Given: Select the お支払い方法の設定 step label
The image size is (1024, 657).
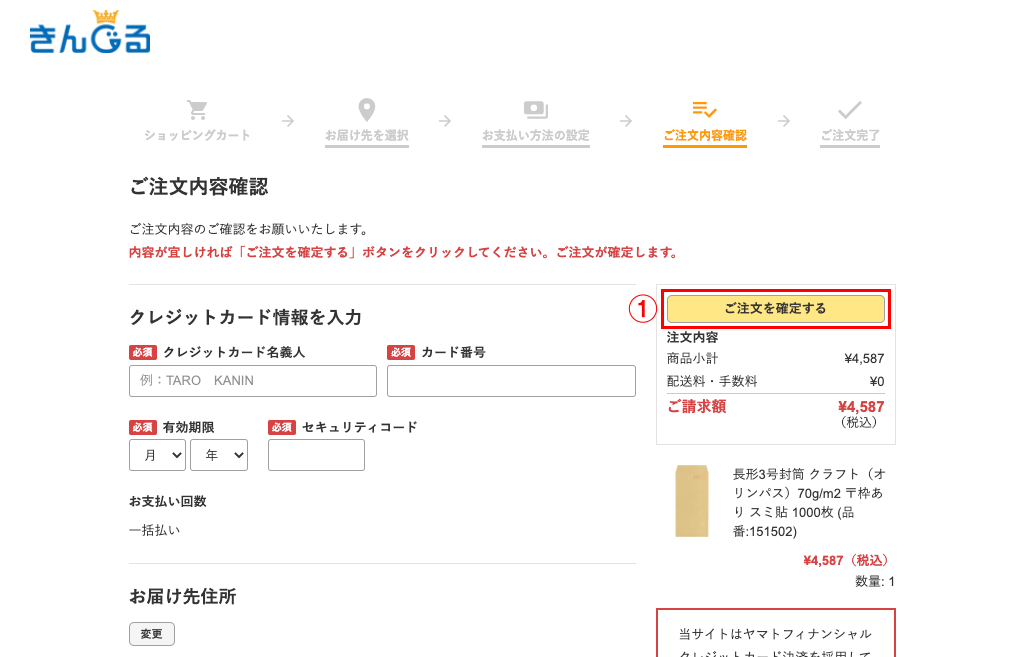Looking at the screenshot, I should (x=535, y=135).
